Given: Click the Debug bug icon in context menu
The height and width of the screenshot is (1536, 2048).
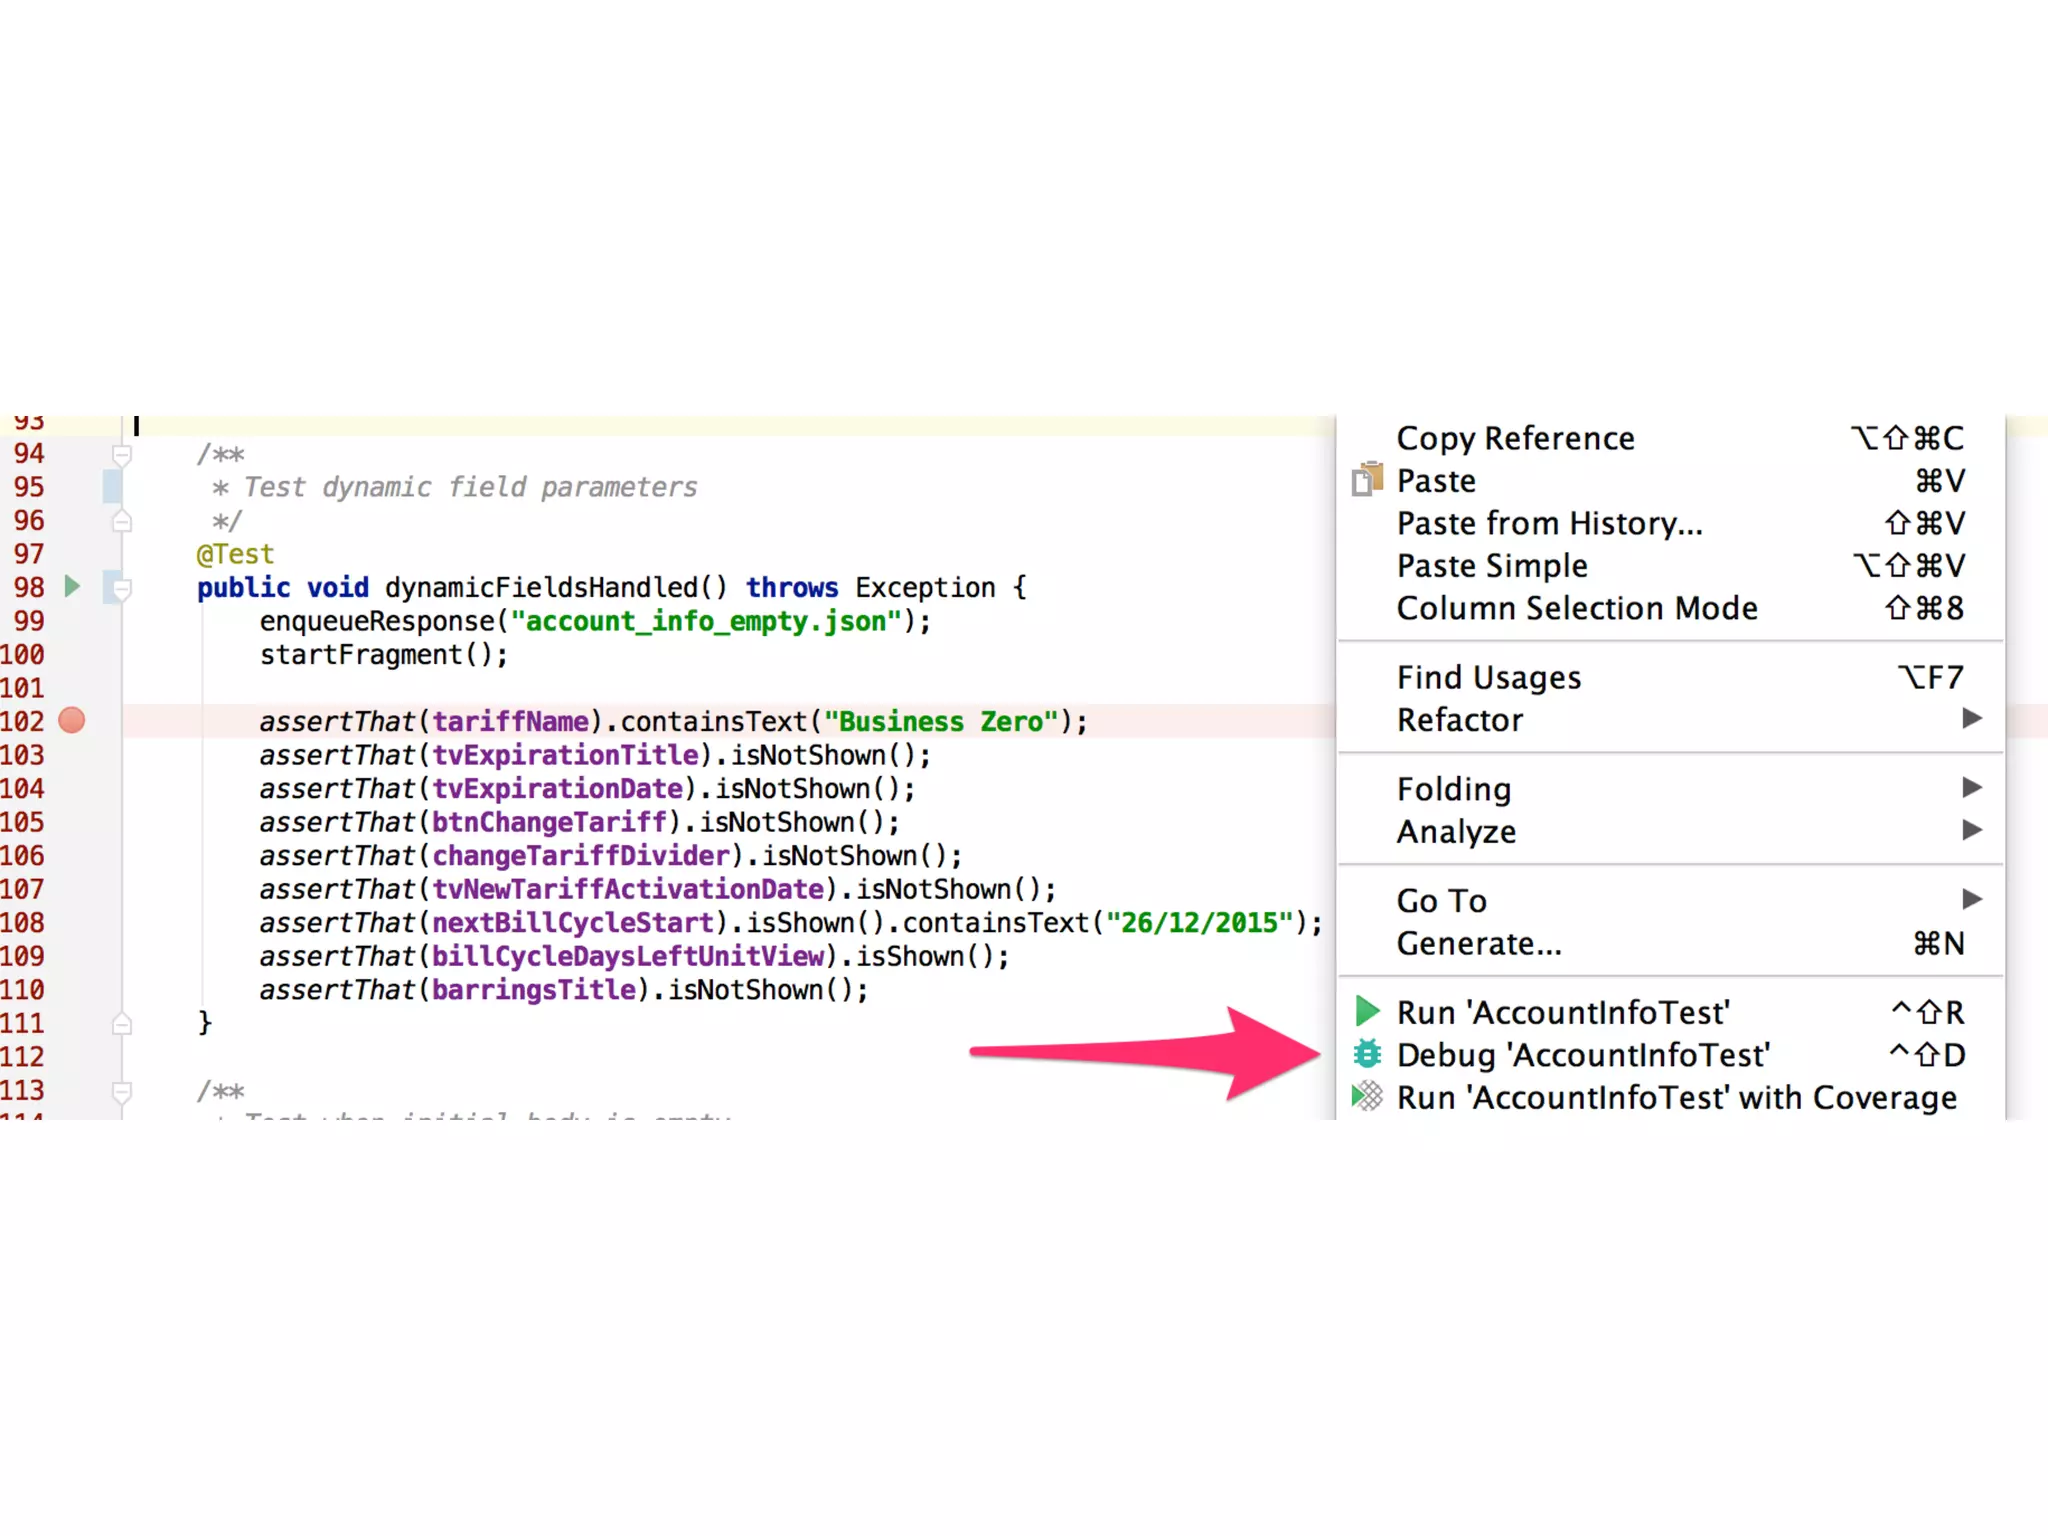Looking at the screenshot, I should pyautogui.click(x=1366, y=1054).
